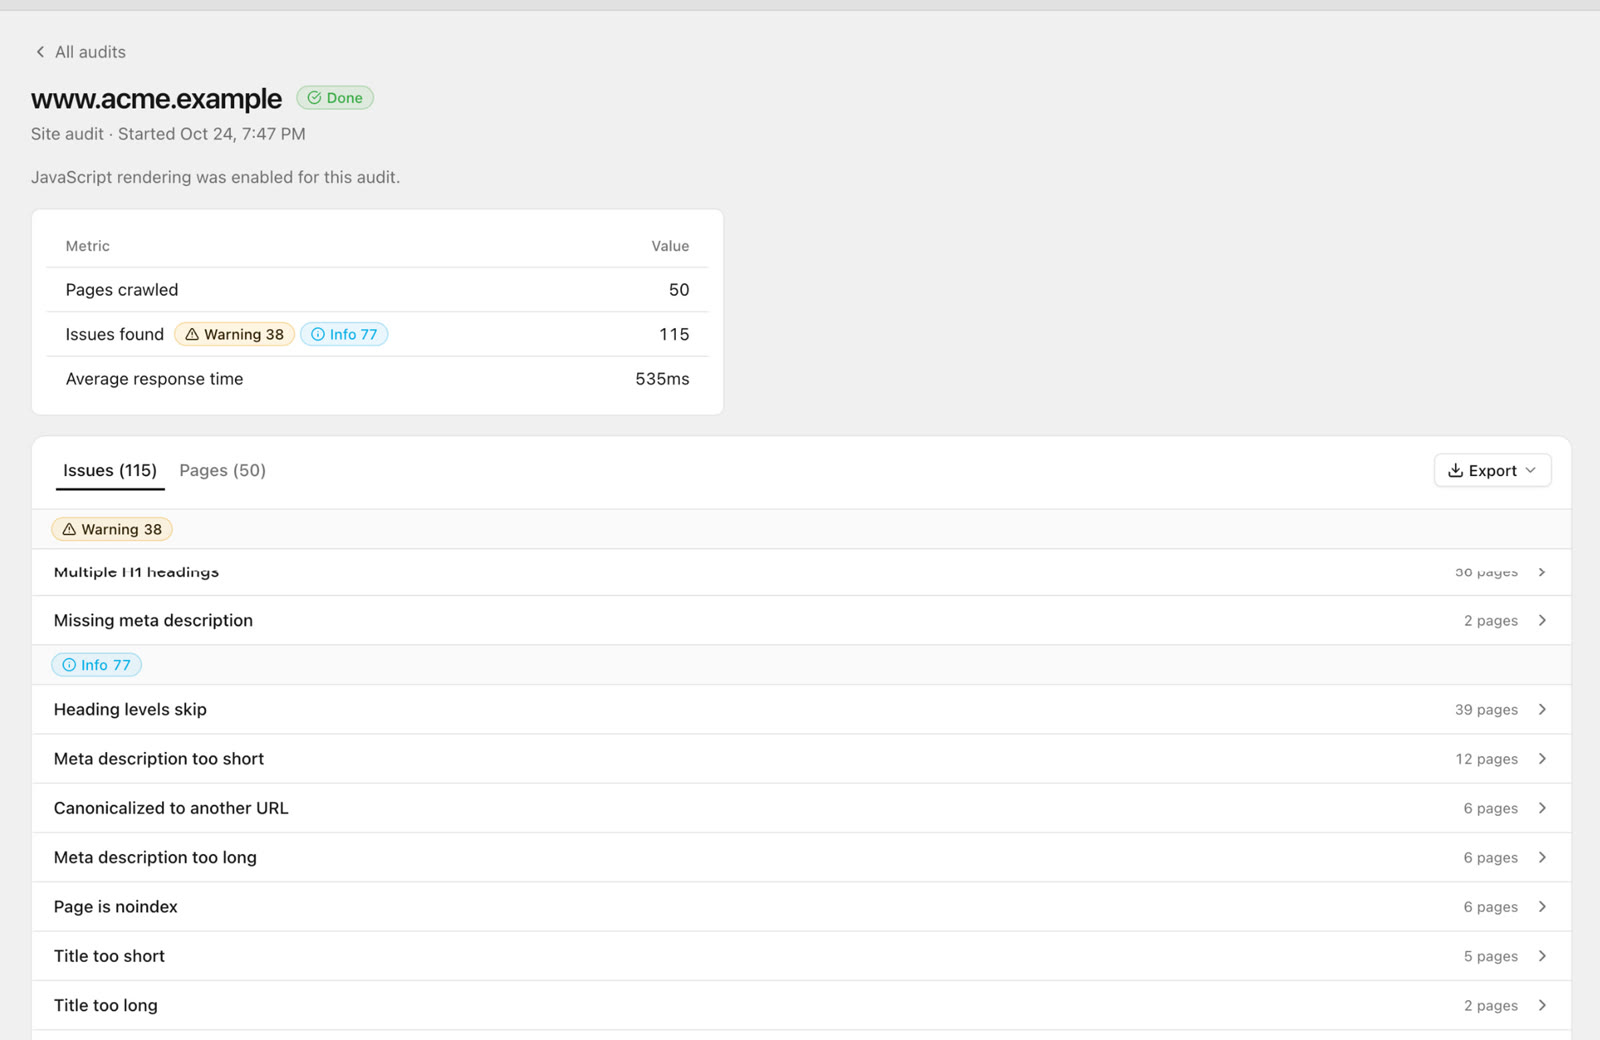Open the Export dropdown button
The height and width of the screenshot is (1040, 1600).
click(1492, 470)
